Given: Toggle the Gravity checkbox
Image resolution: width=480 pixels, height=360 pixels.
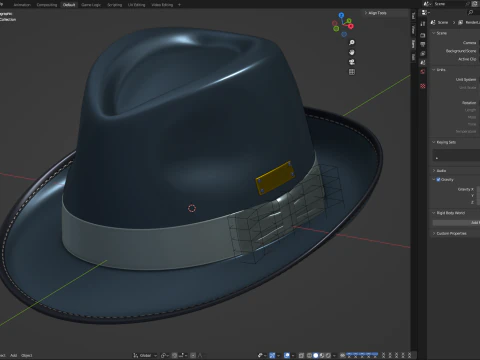Looking at the screenshot, I should (438, 180).
